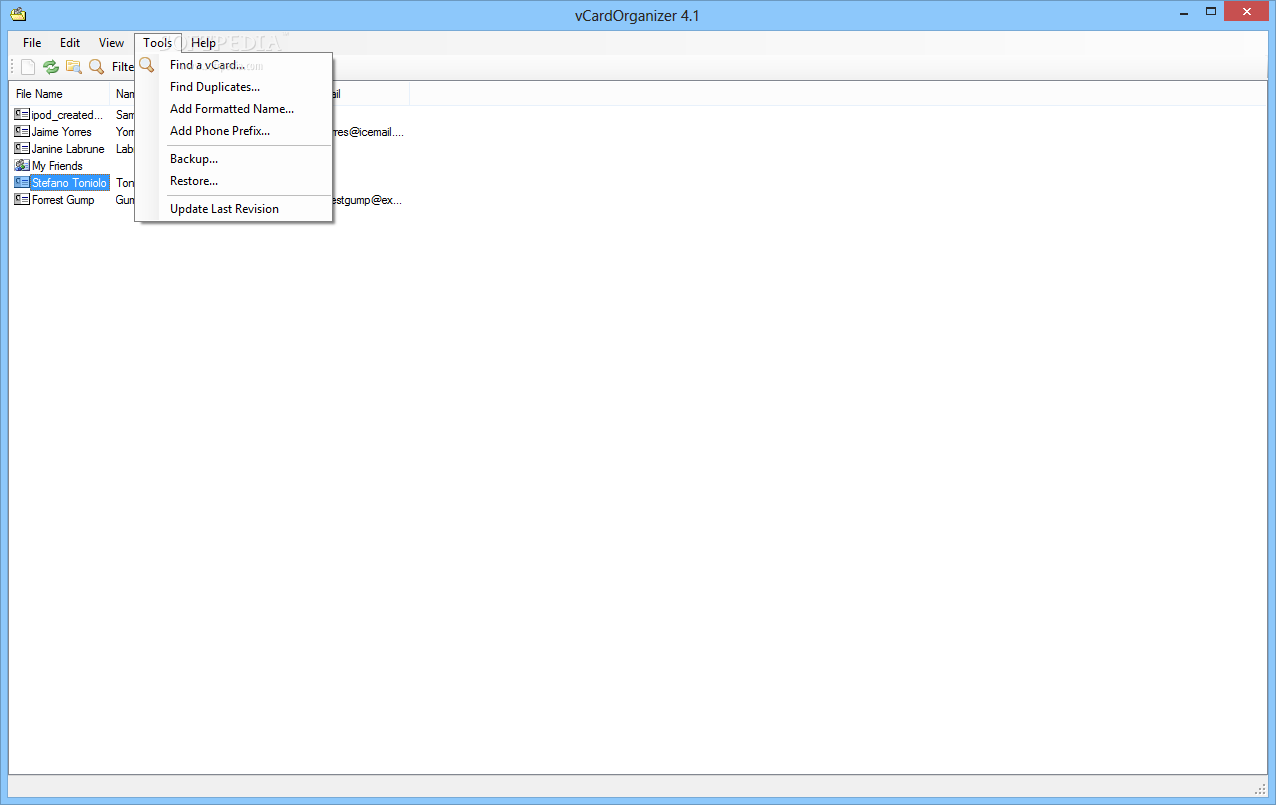Screen dimensions: 1276x805
Task: Select the Forrest Gump file row
Action: coord(63,200)
